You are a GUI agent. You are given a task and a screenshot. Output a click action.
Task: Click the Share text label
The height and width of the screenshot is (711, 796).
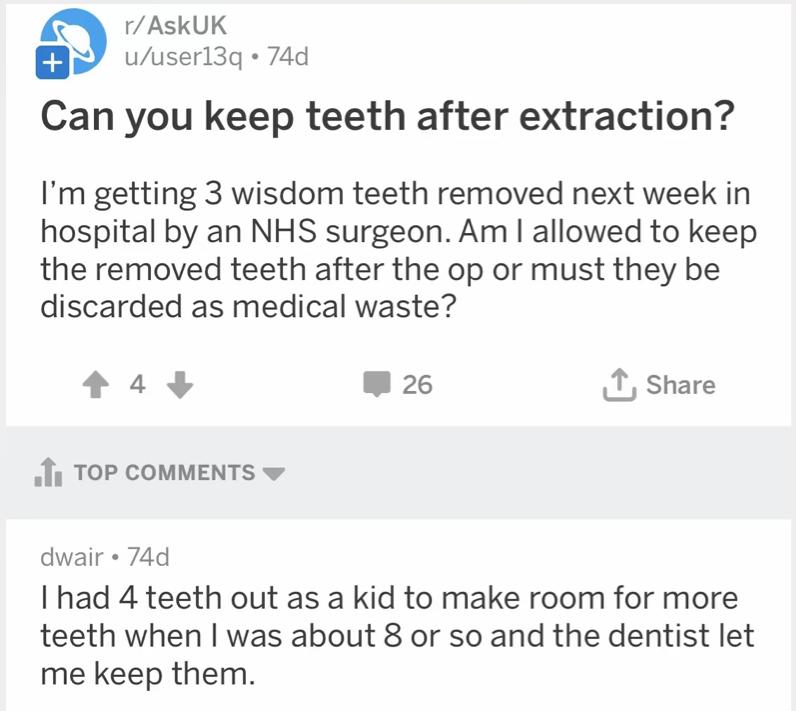(x=681, y=384)
